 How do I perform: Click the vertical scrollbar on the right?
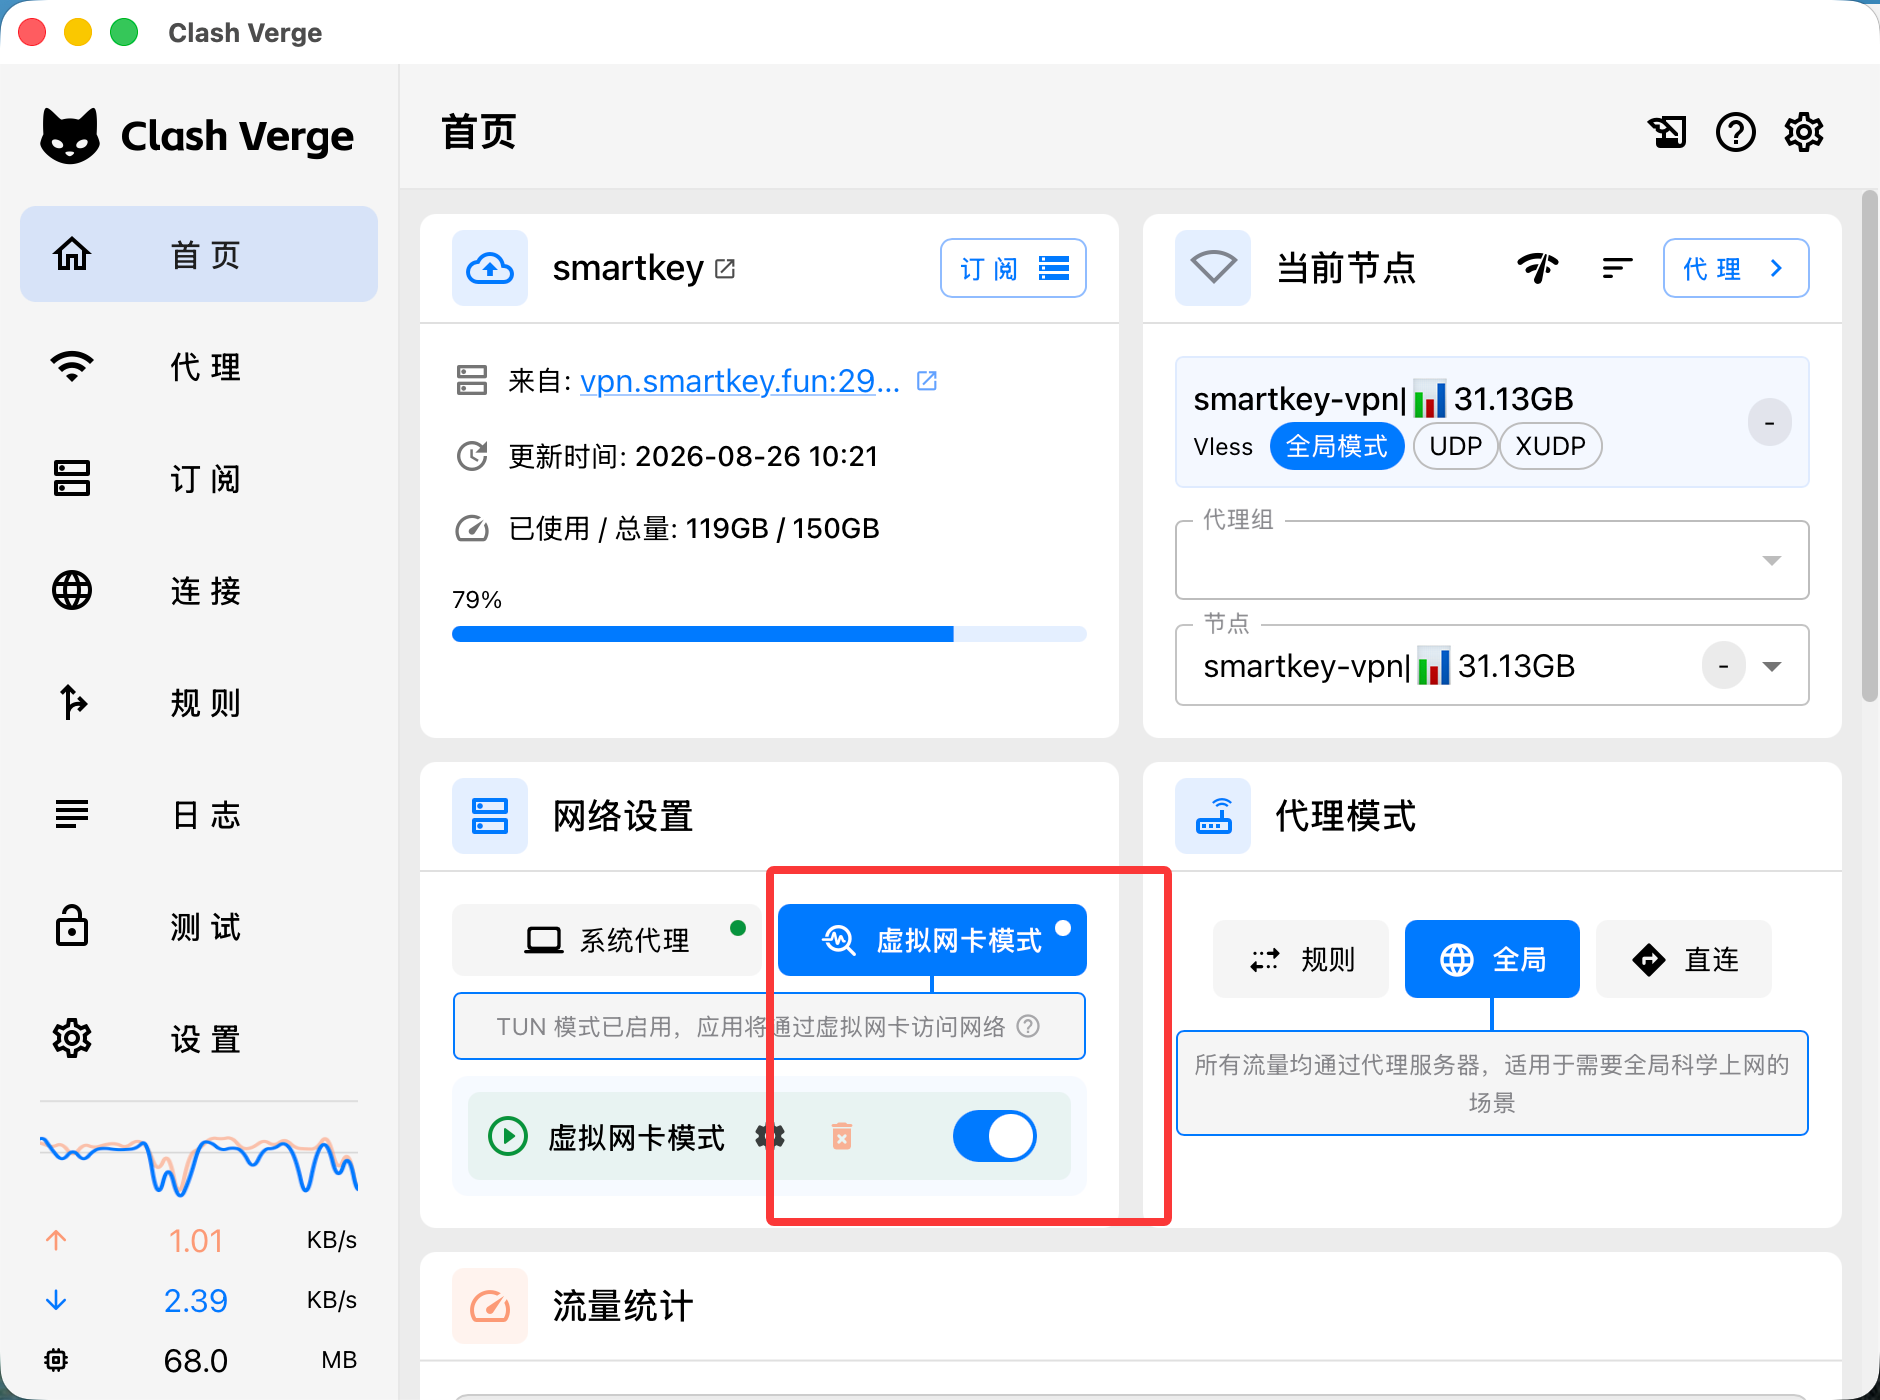tap(1869, 446)
